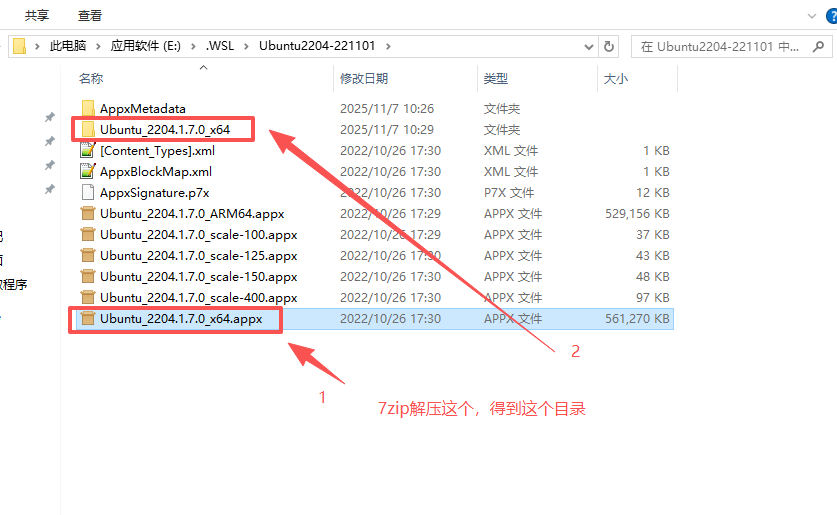
Task: Click the 529,156 KB size cell
Action: tap(637, 213)
